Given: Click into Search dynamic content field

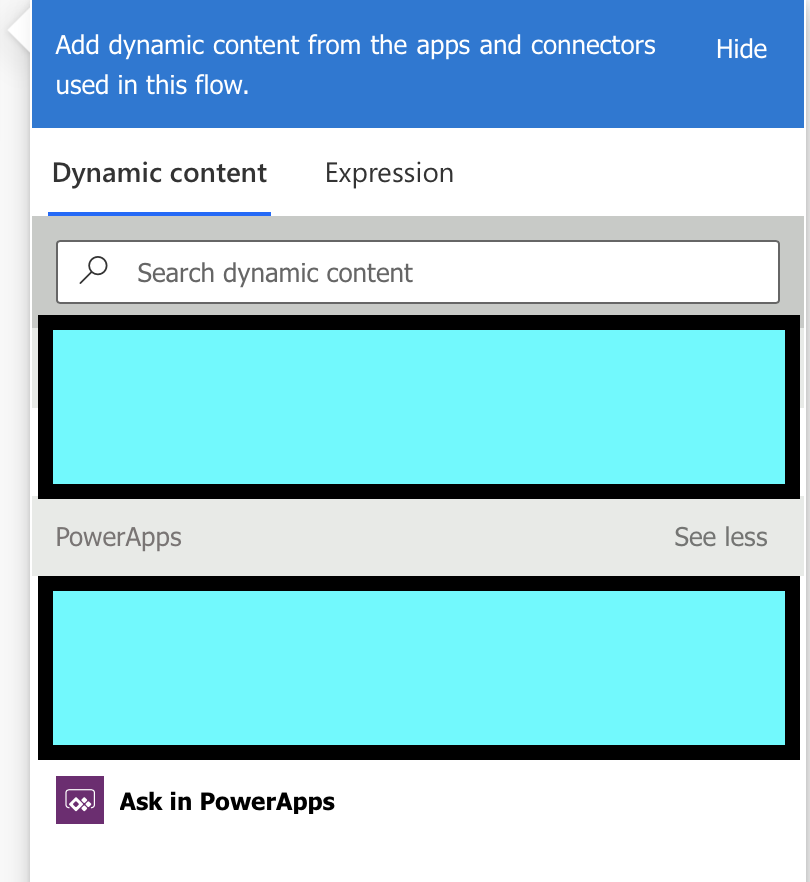Looking at the screenshot, I should (417, 272).
